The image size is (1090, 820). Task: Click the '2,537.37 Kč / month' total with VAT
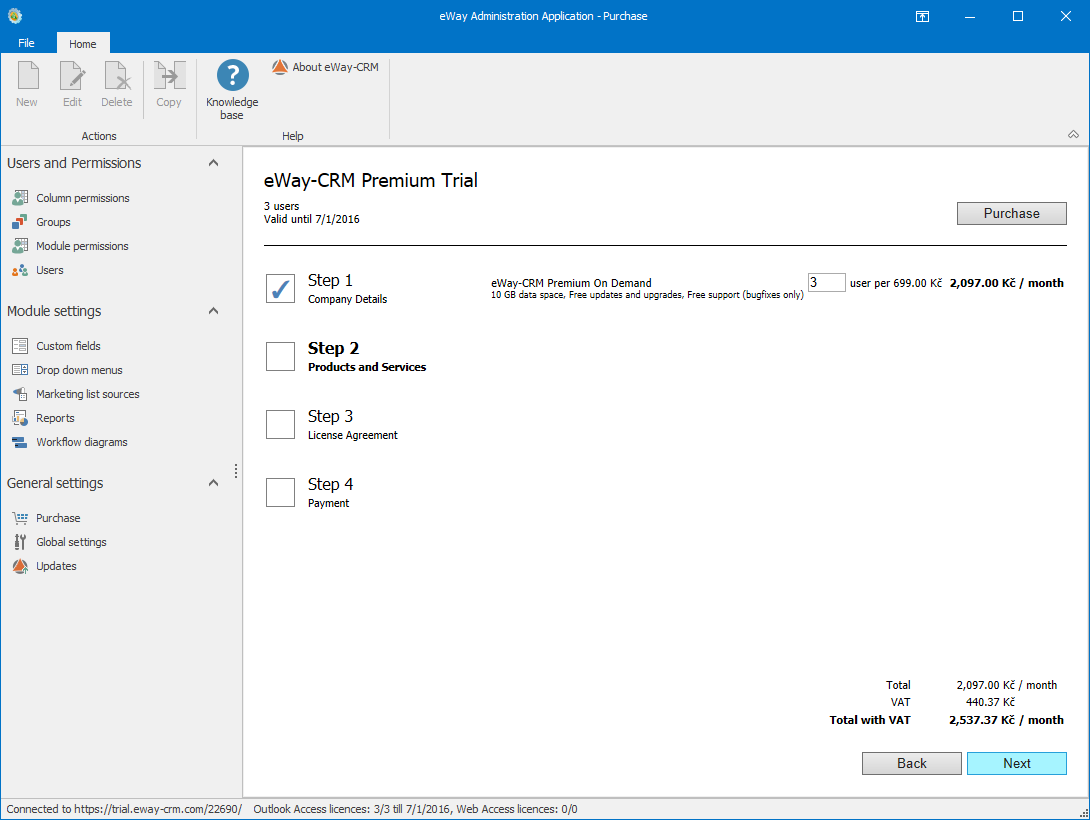click(x=1006, y=720)
